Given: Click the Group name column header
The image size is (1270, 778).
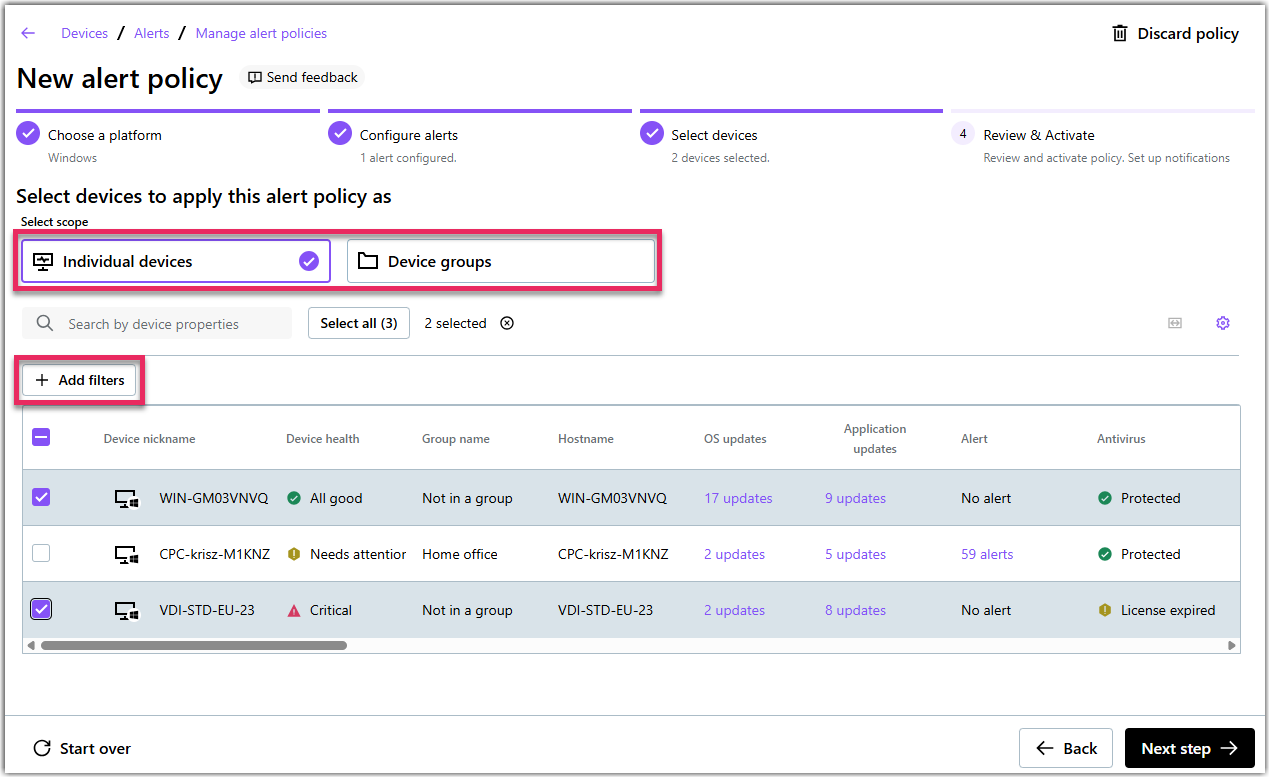Looking at the screenshot, I should tap(455, 438).
